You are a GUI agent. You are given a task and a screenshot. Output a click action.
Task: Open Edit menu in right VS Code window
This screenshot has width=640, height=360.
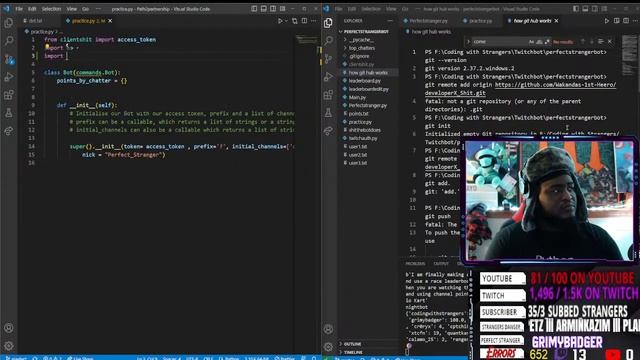click(x=352, y=9)
